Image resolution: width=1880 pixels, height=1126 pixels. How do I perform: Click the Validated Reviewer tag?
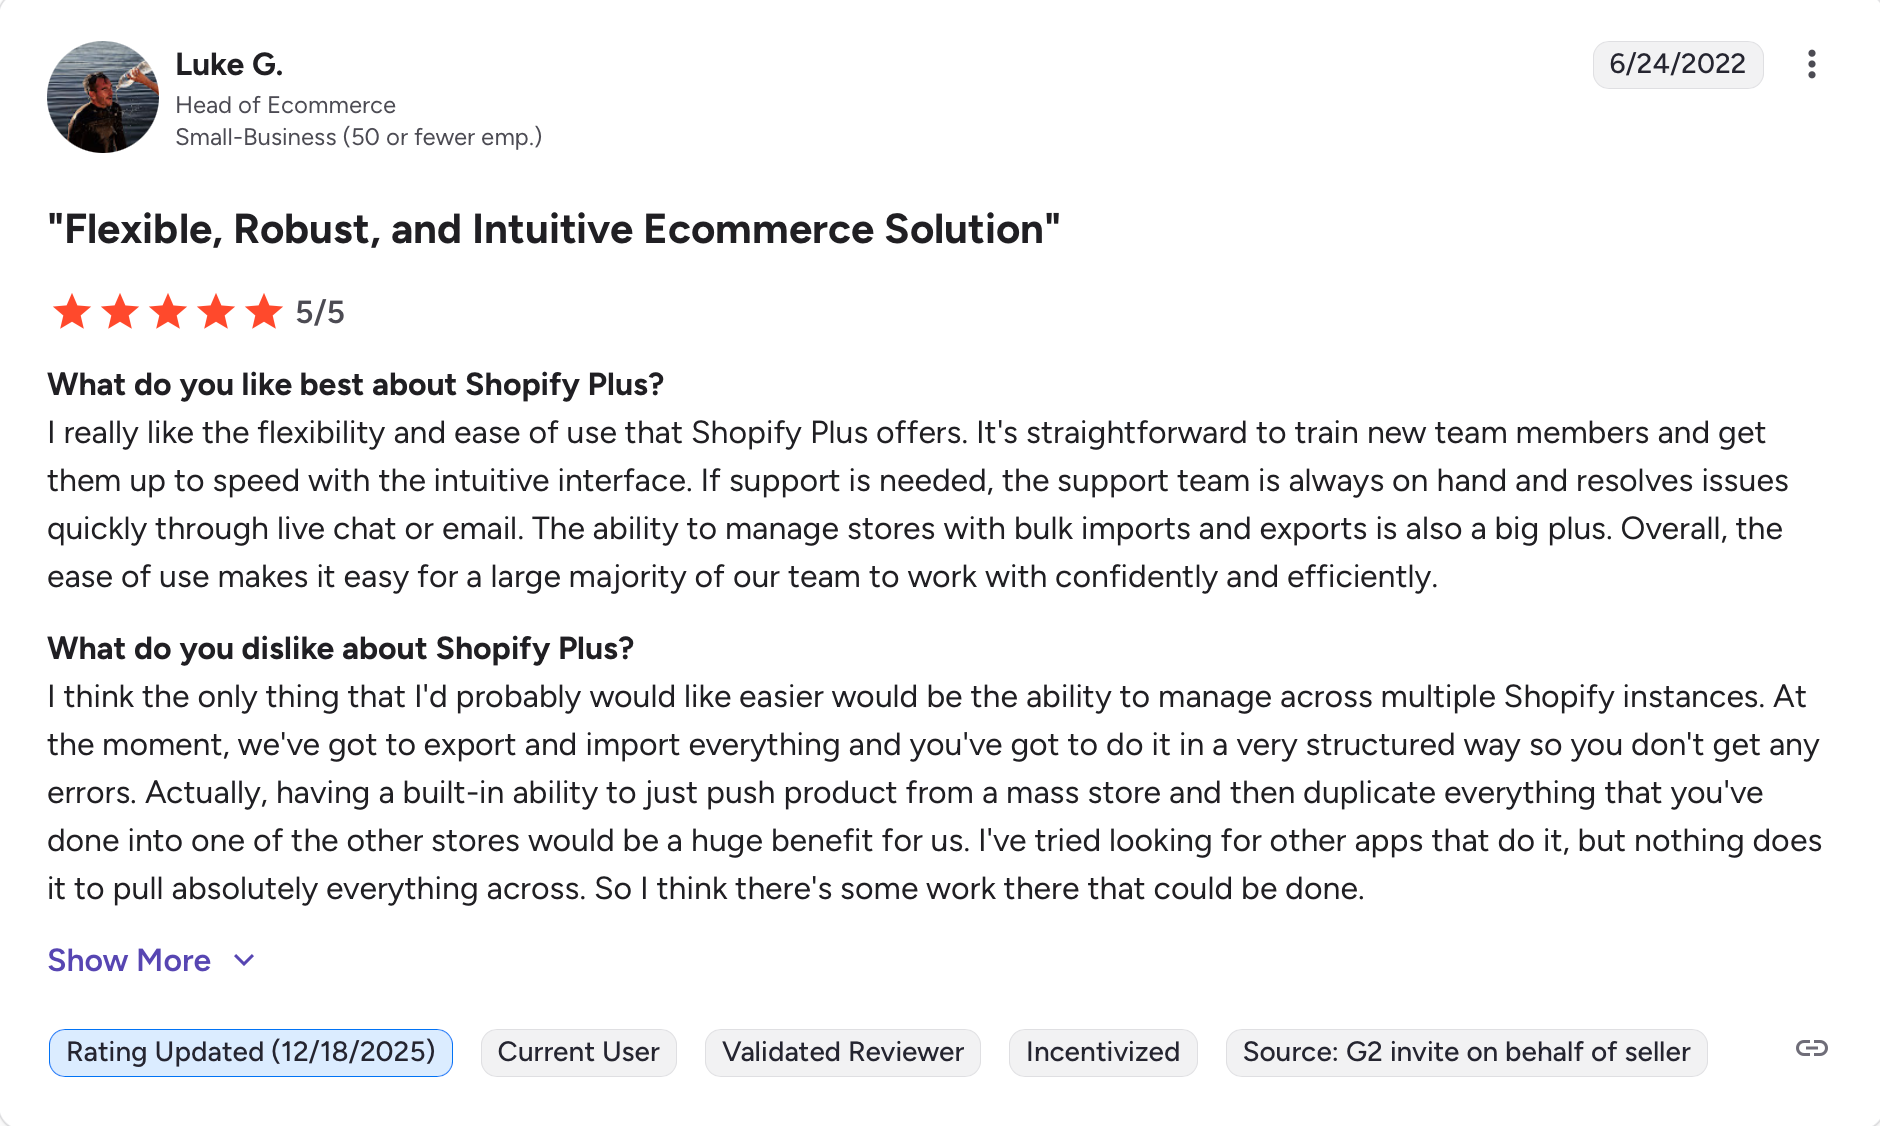point(842,1052)
